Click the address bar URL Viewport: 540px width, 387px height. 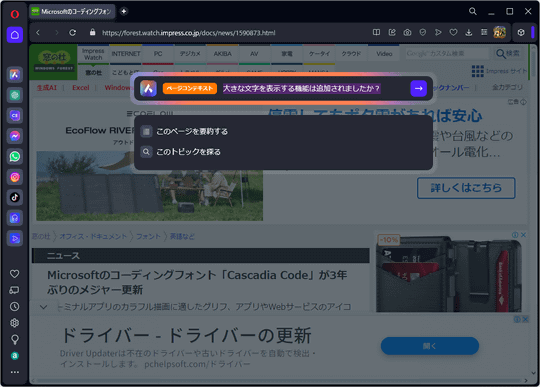tap(188, 33)
